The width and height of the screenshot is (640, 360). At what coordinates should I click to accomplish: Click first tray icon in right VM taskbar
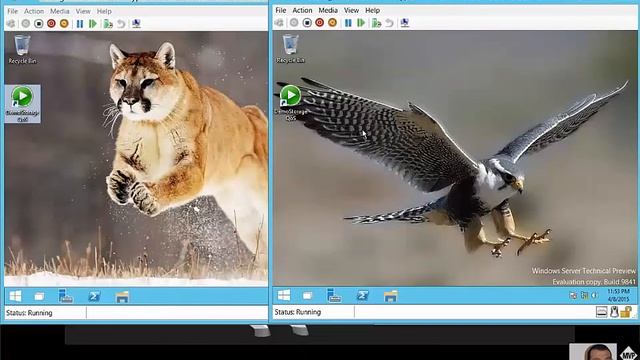(x=573, y=295)
